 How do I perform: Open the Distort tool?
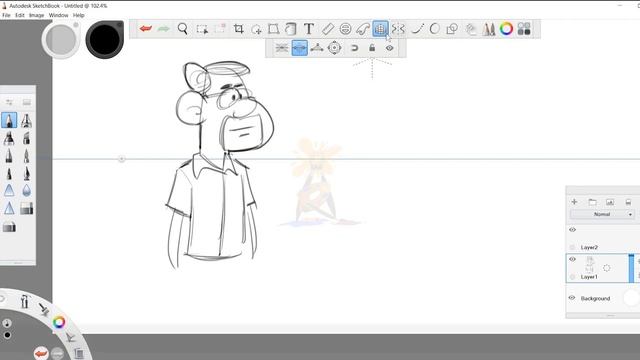(x=273, y=29)
